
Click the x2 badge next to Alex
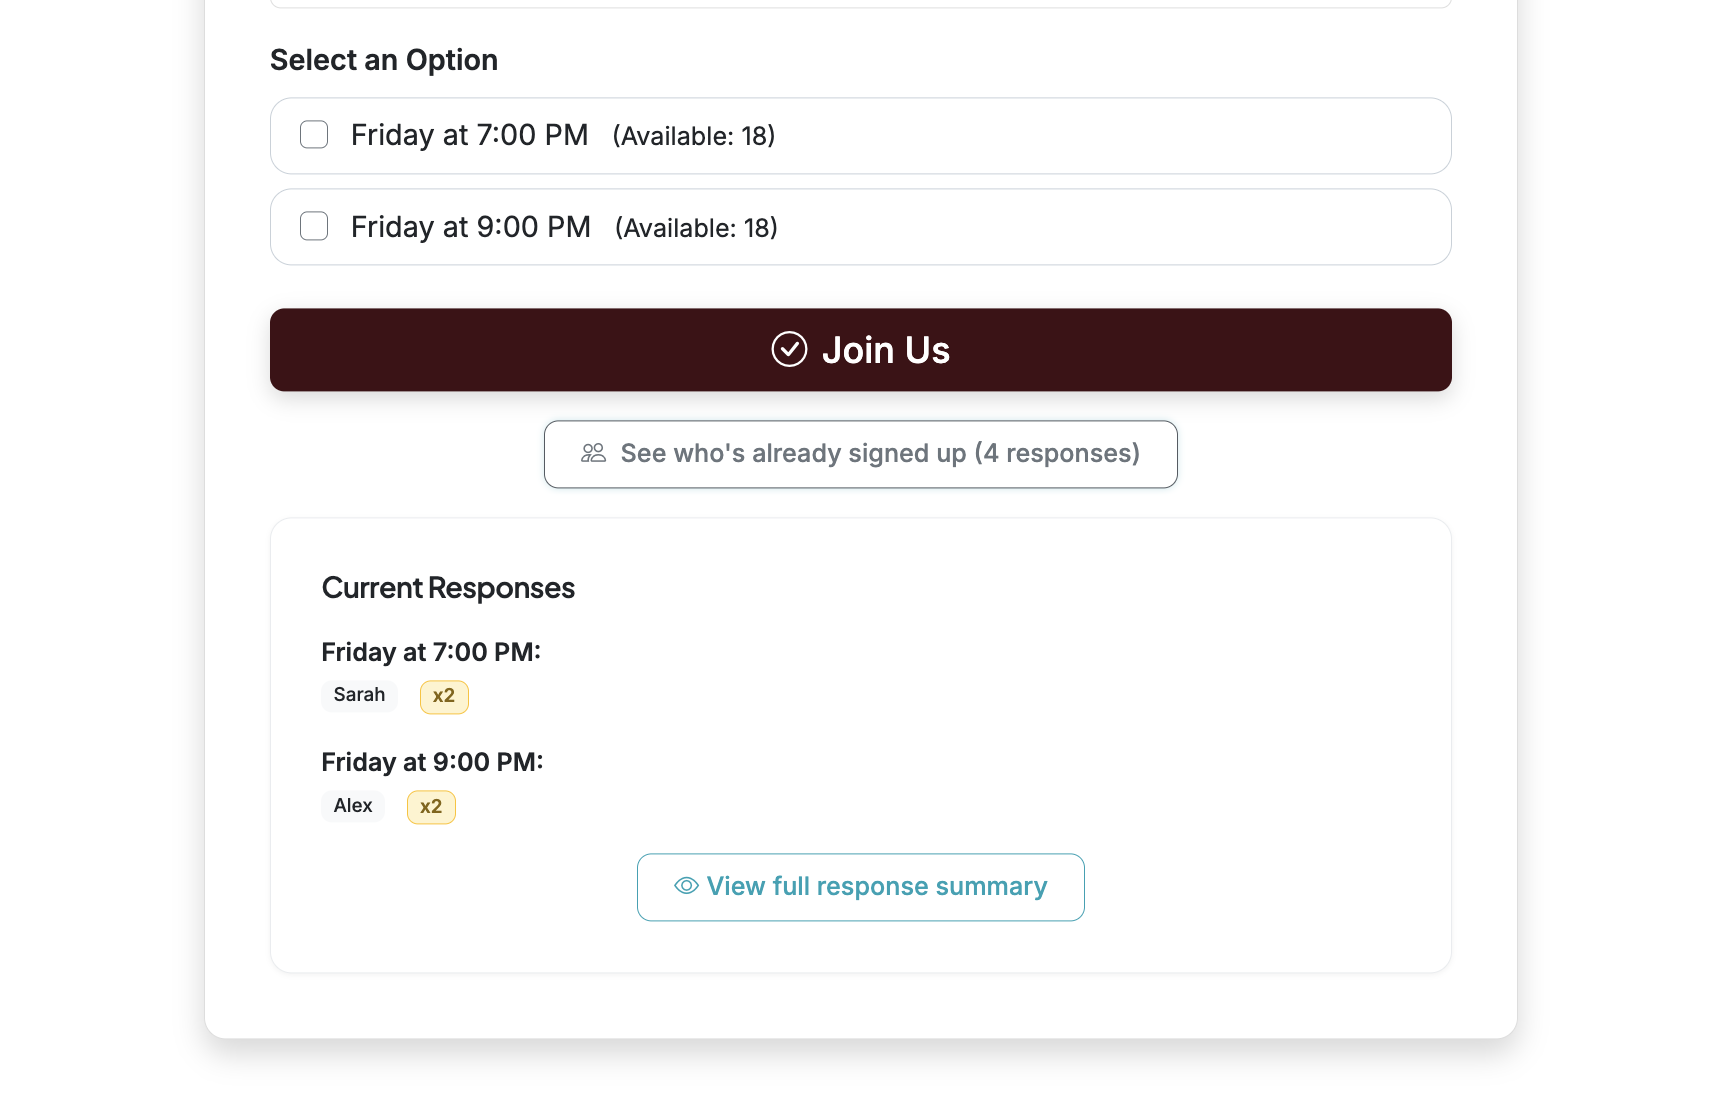[430, 806]
